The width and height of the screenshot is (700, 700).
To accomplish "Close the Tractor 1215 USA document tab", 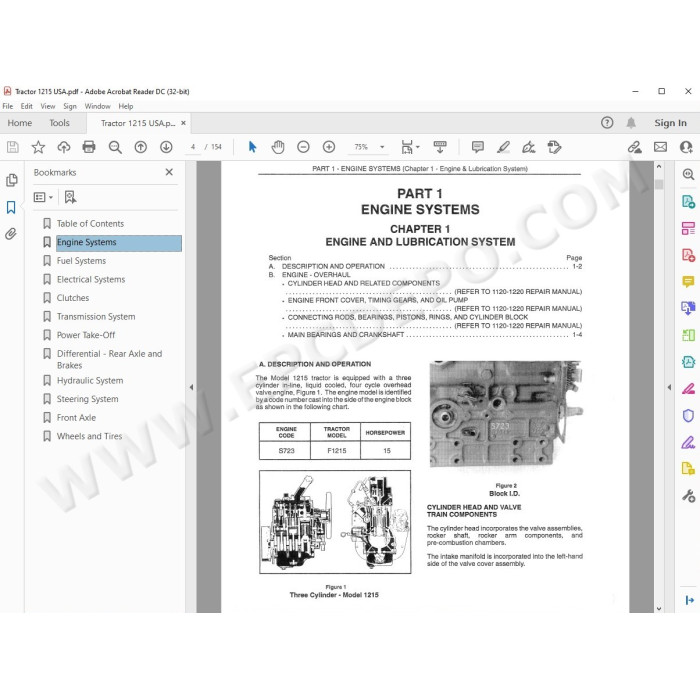I will [x=183, y=123].
